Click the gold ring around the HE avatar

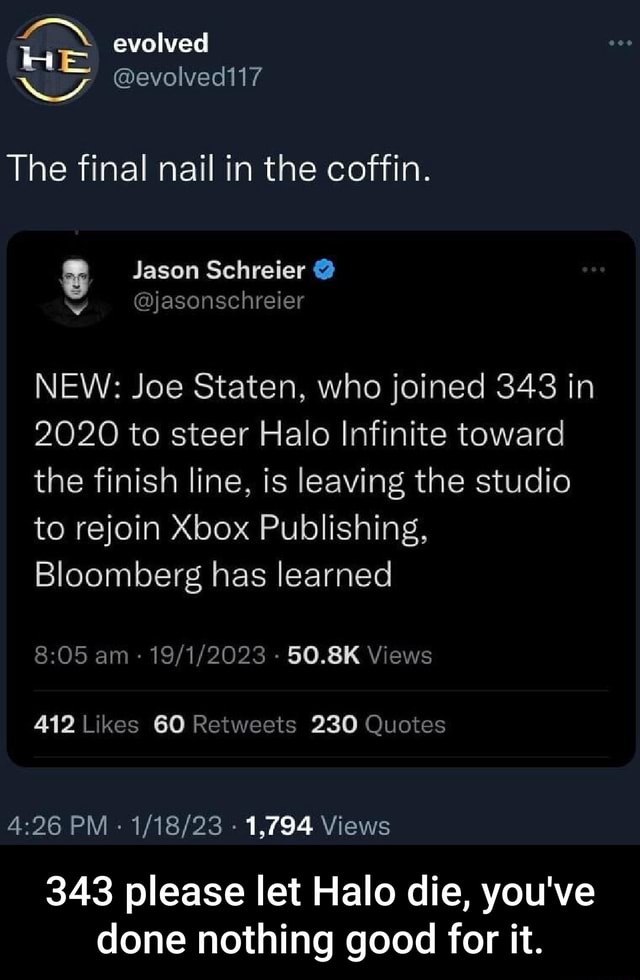[50, 22]
